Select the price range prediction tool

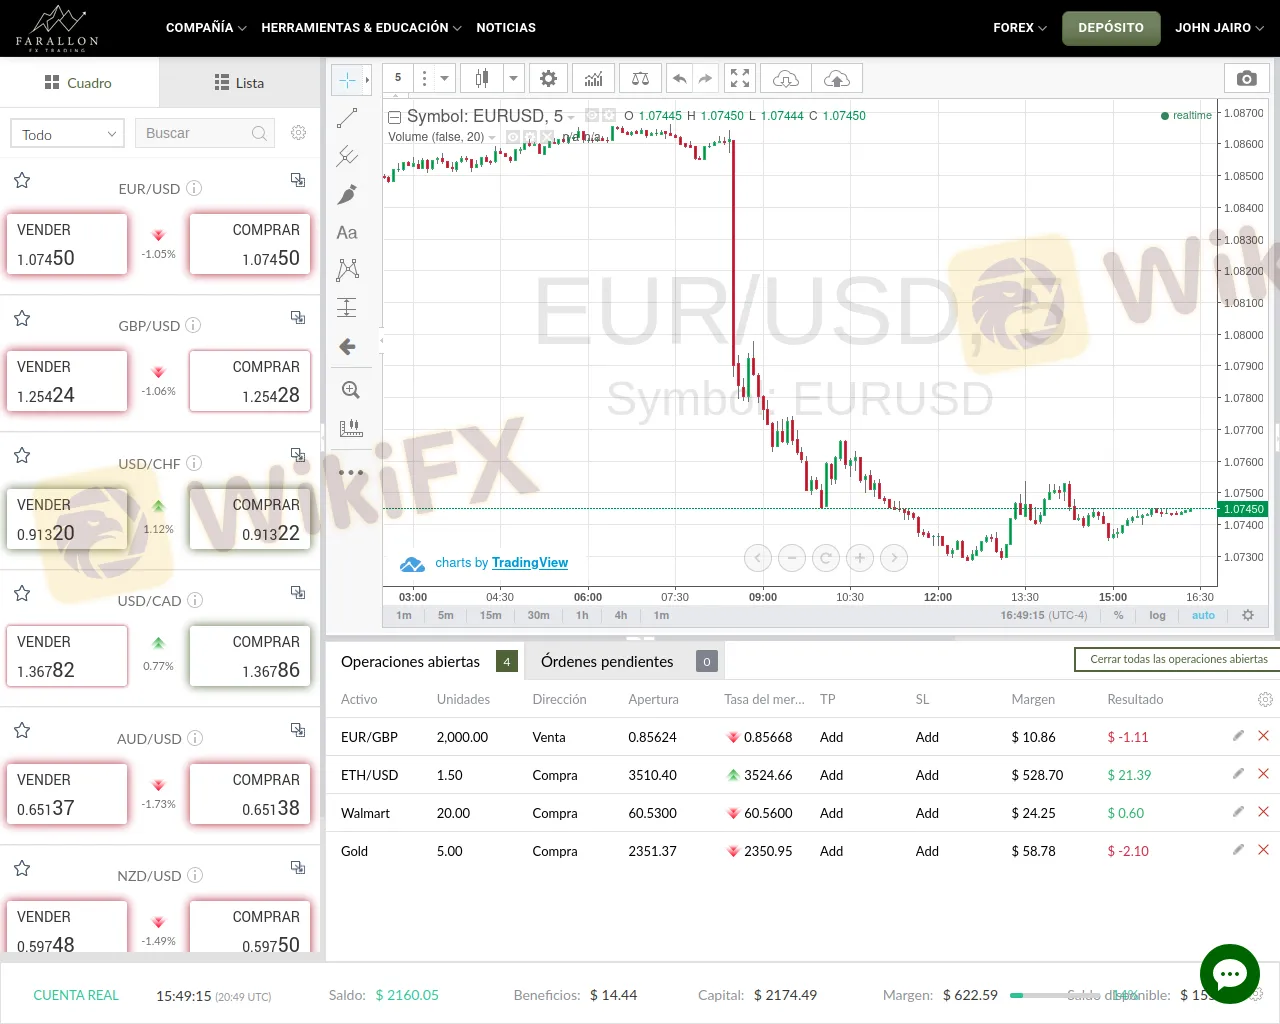point(347,308)
